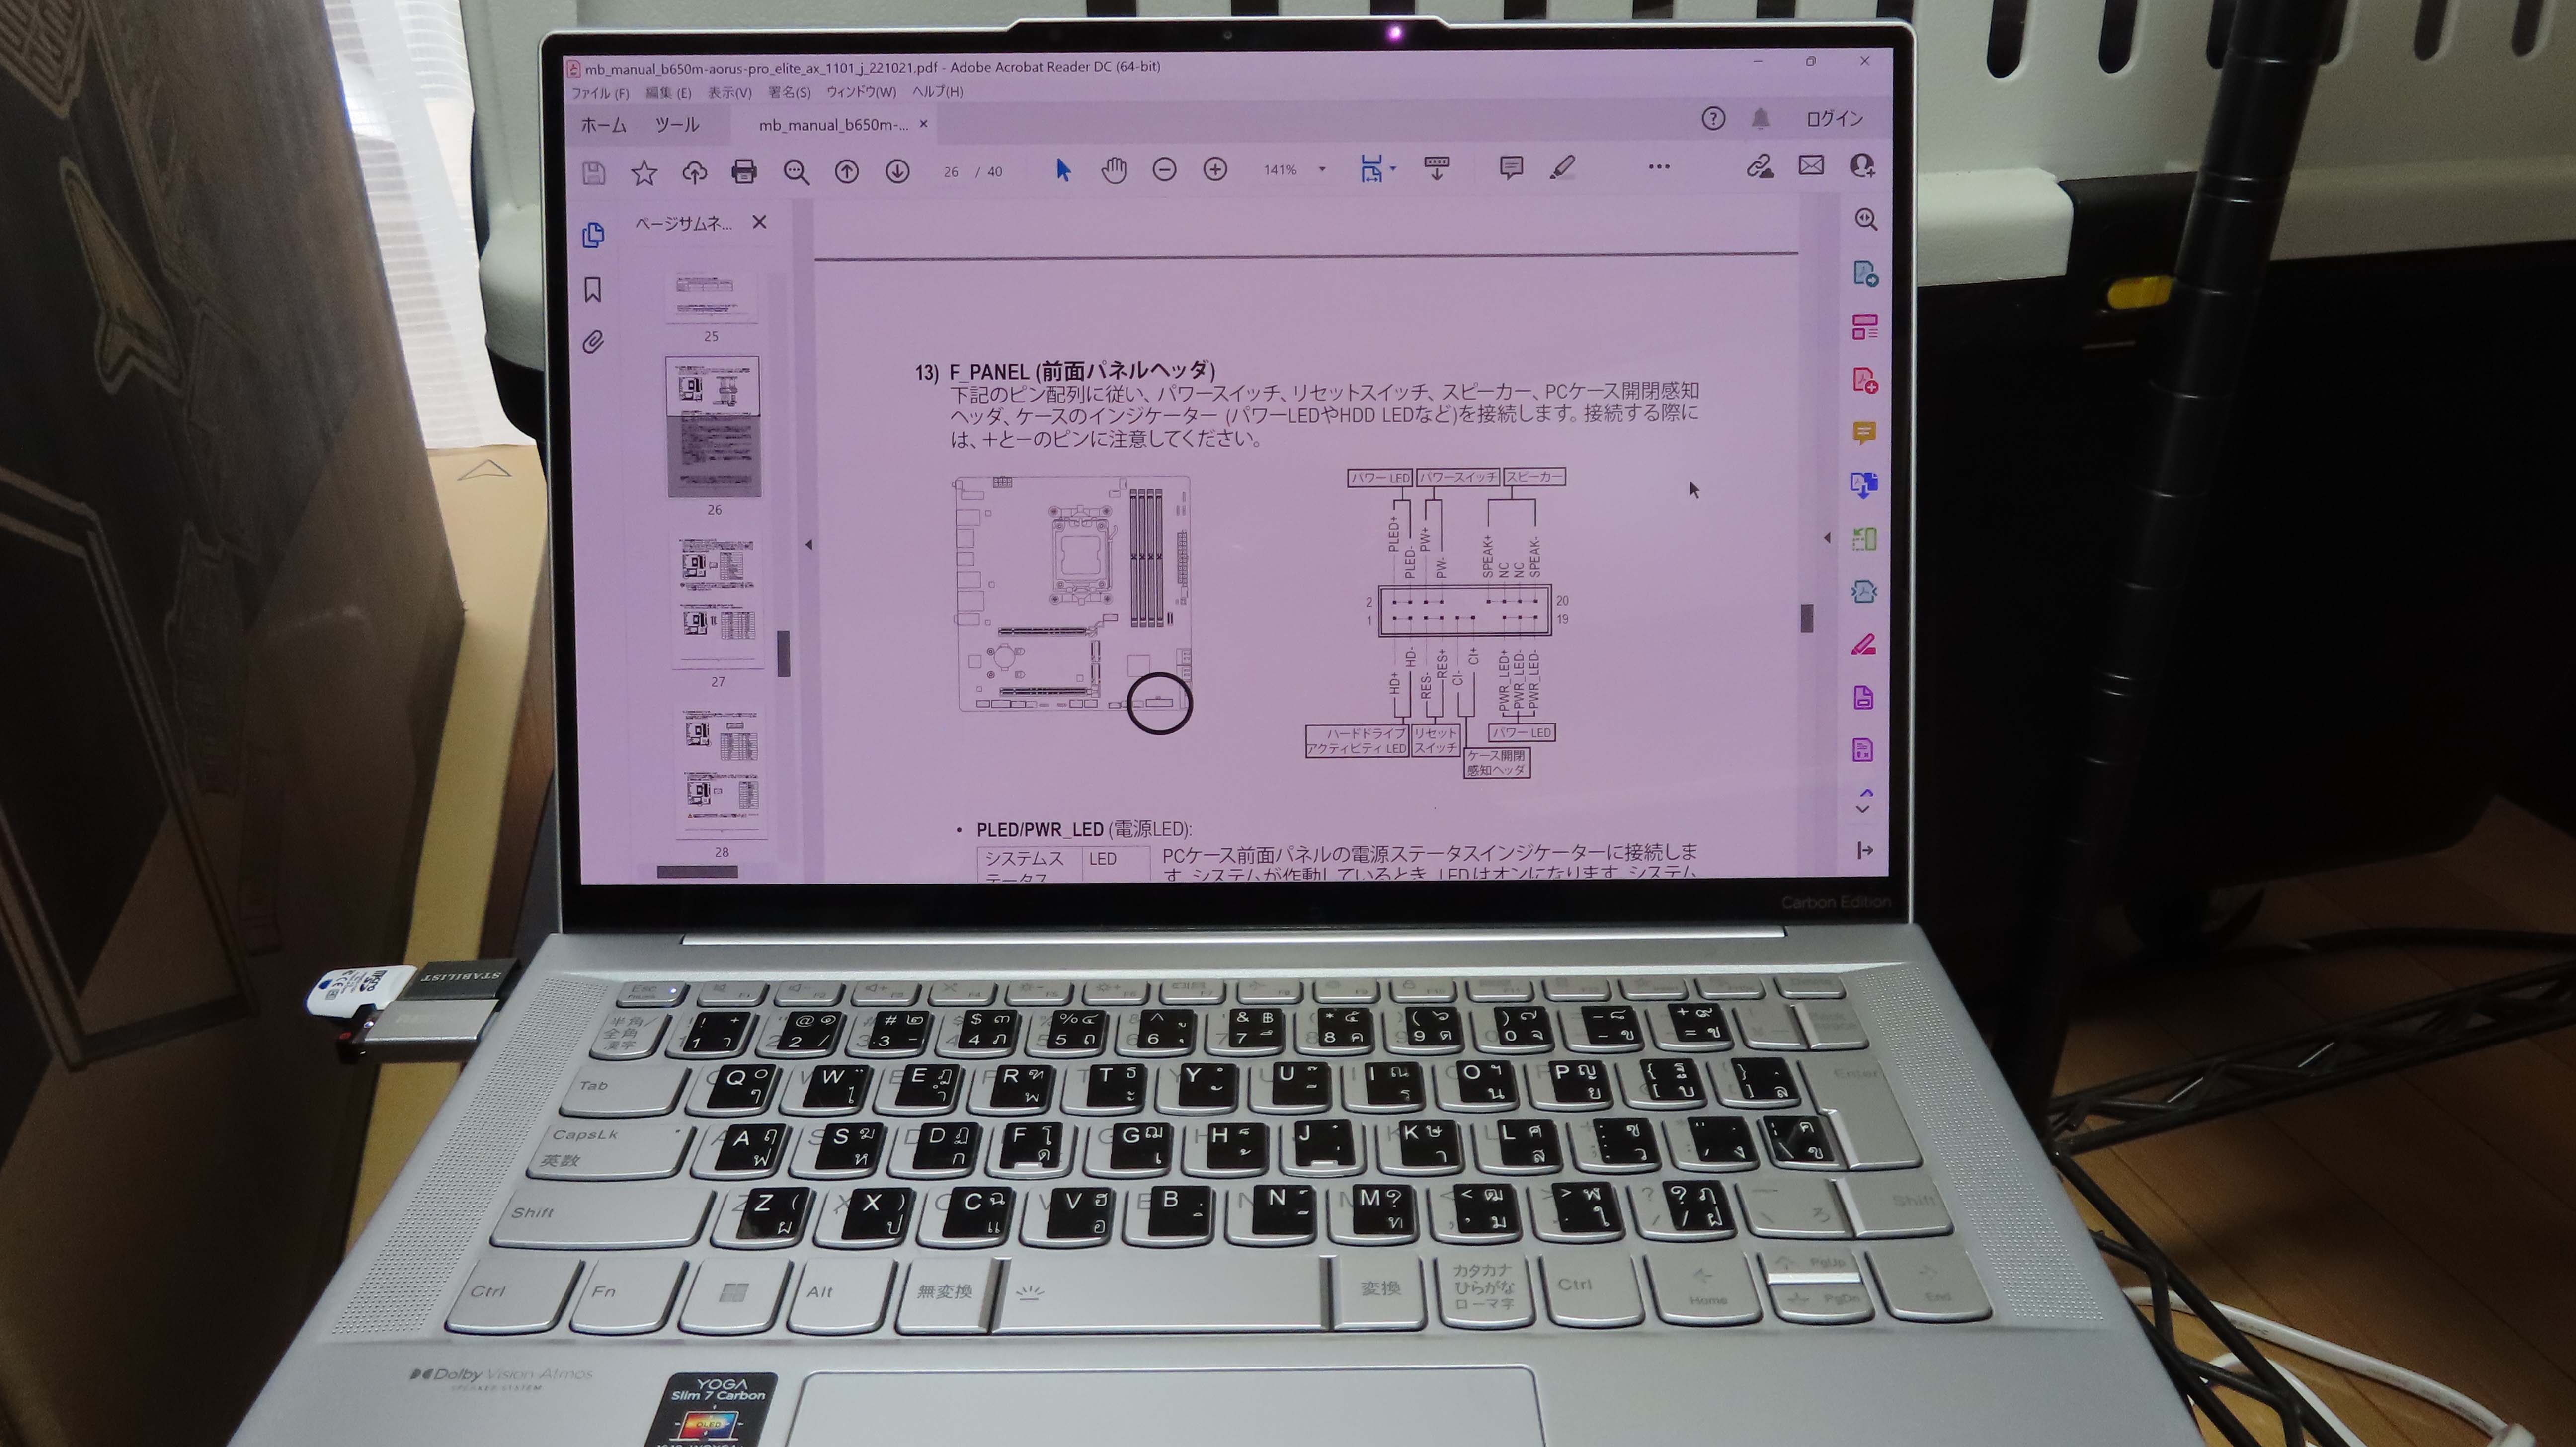2576x1447 pixels.
Task: Collapse the right tools pane arrow
Action: pos(1827,537)
